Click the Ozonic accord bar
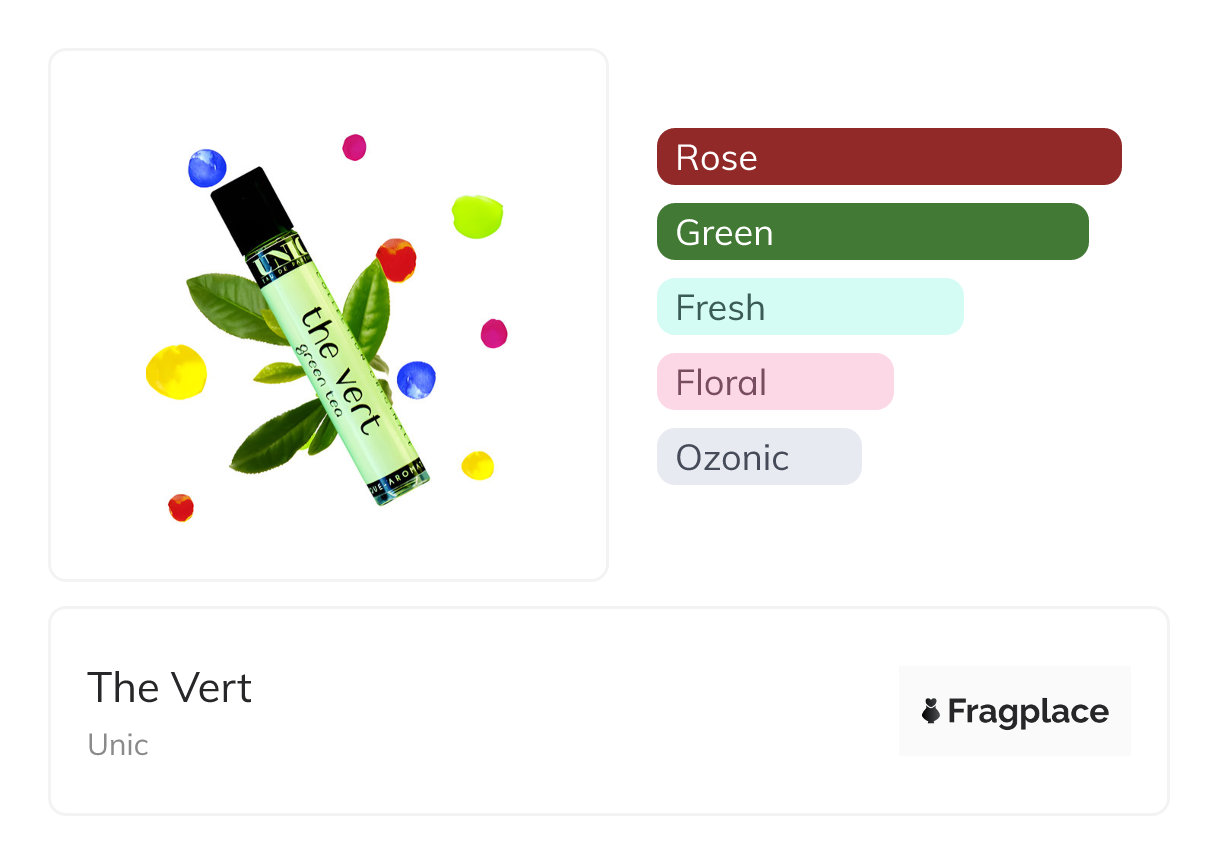The width and height of the screenshot is (1218, 864). pyautogui.click(x=759, y=457)
